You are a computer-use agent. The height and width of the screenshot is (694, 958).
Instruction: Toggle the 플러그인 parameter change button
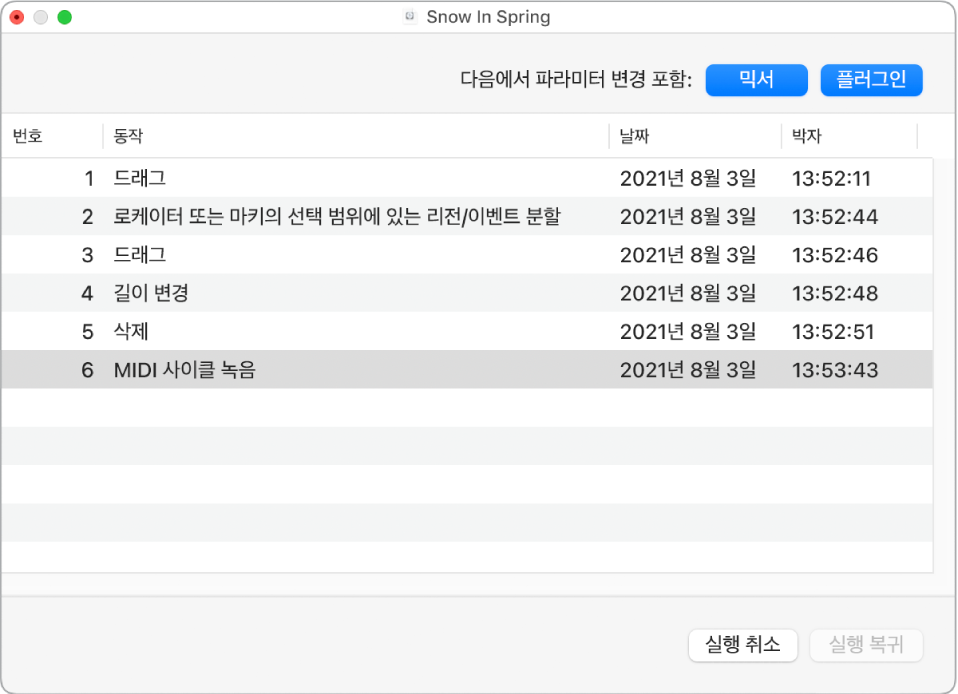[x=871, y=80]
